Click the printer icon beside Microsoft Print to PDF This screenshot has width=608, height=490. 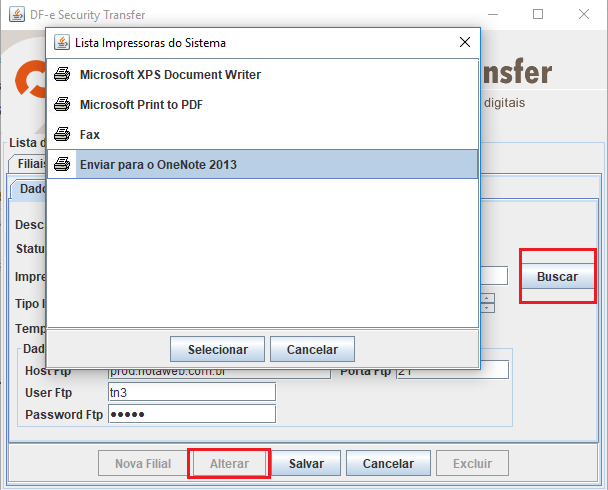62,105
